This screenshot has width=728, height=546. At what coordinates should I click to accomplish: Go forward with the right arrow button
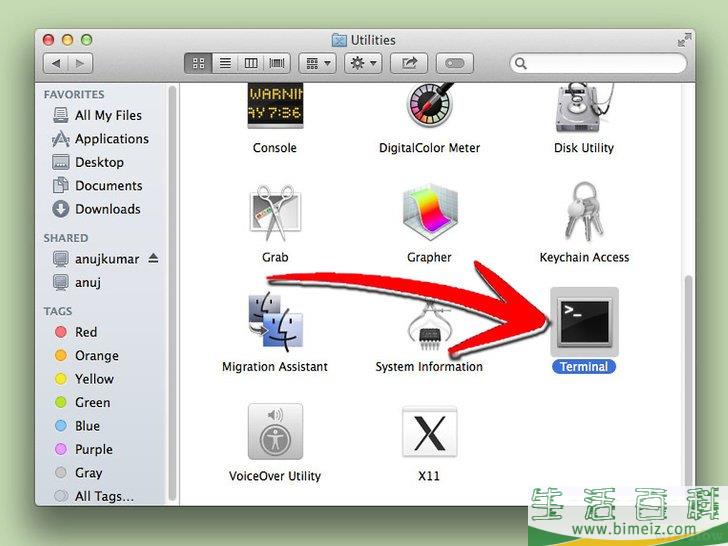[x=80, y=63]
